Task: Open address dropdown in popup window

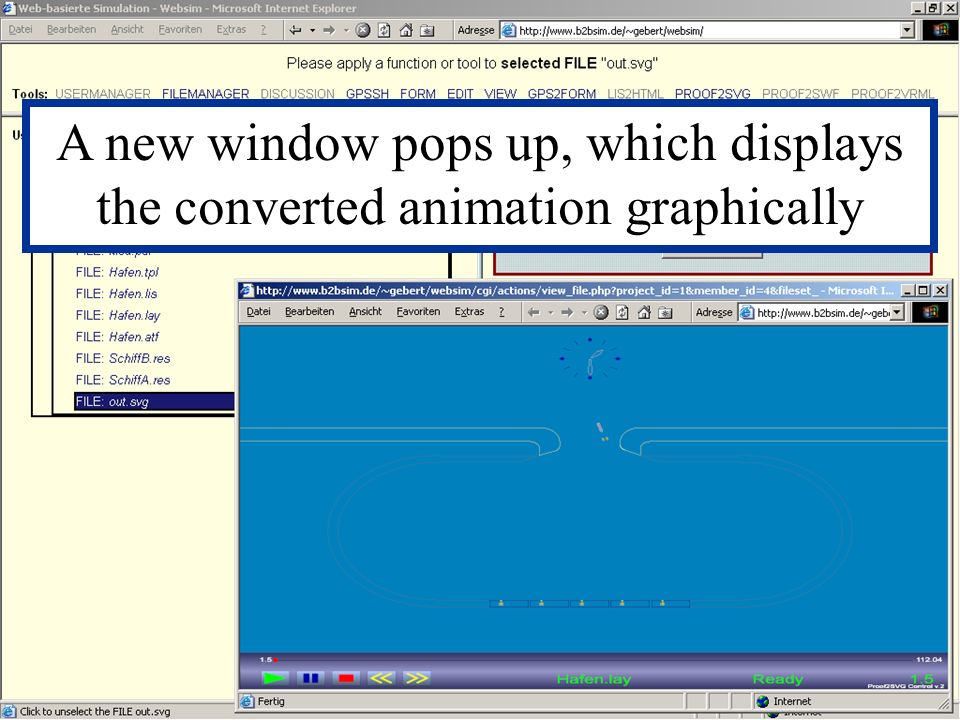Action: coord(897,312)
